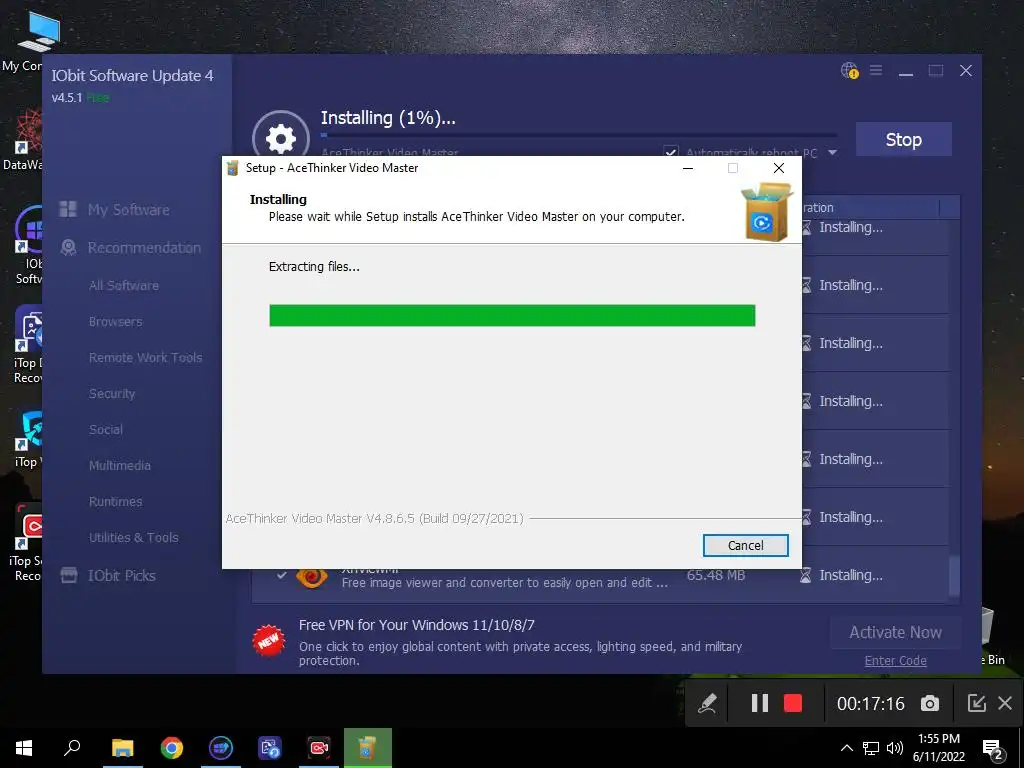The height and width of the screenshot is (768, 1024).
Task: Expand dropdown next to reboot PC option
Action: pyautogui.click(x=833, y=152)
